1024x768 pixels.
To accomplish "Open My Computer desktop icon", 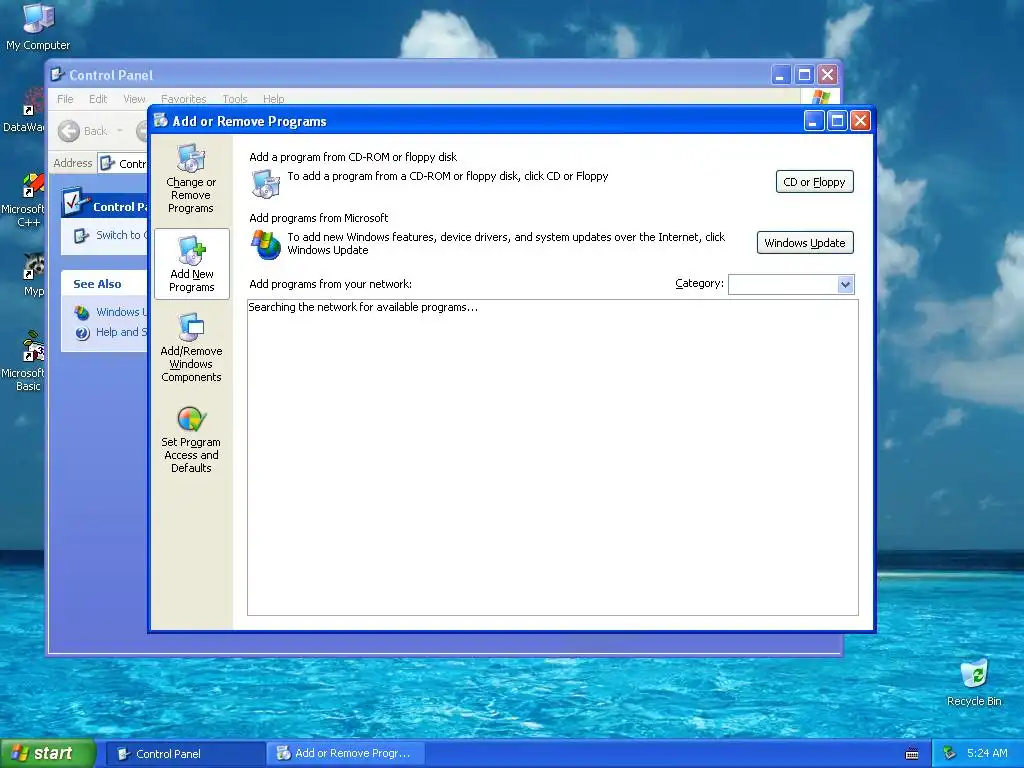I will coord(38,27).
